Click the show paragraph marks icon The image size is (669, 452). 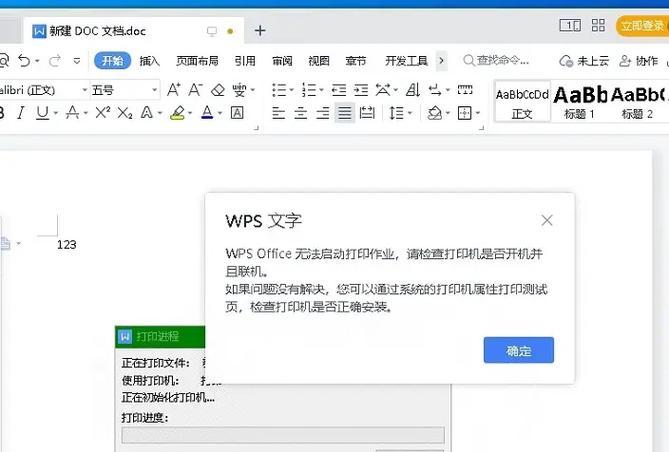435,90
